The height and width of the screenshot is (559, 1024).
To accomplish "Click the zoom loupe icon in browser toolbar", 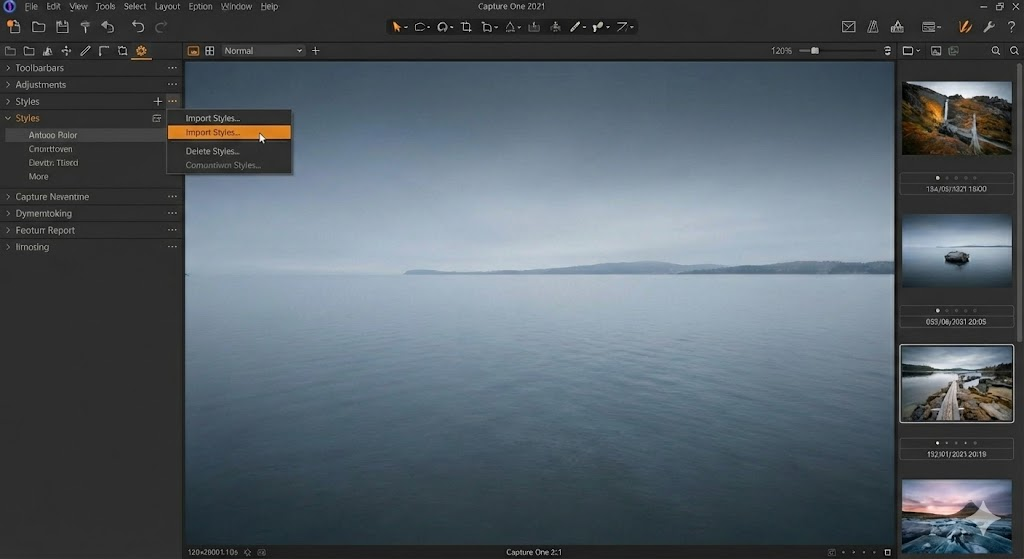I will 995,50.
